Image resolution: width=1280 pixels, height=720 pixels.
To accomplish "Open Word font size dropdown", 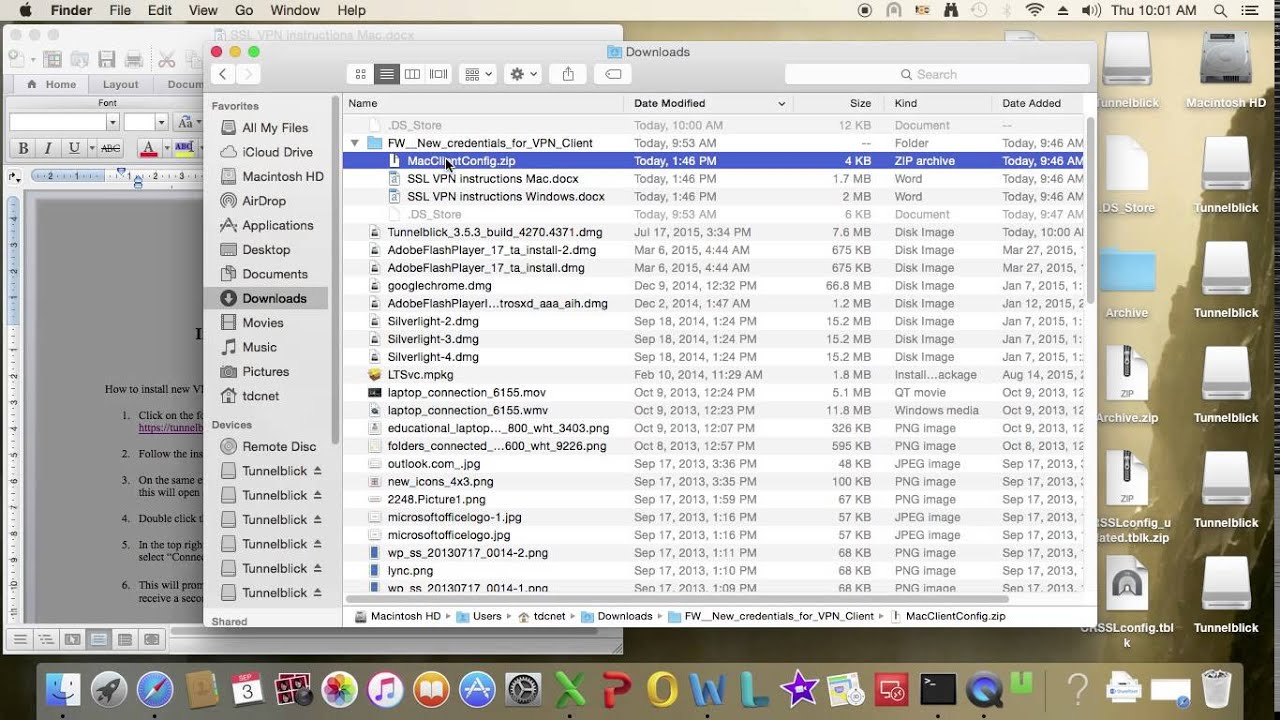I will pyautogui.click(x=160, y=122).
